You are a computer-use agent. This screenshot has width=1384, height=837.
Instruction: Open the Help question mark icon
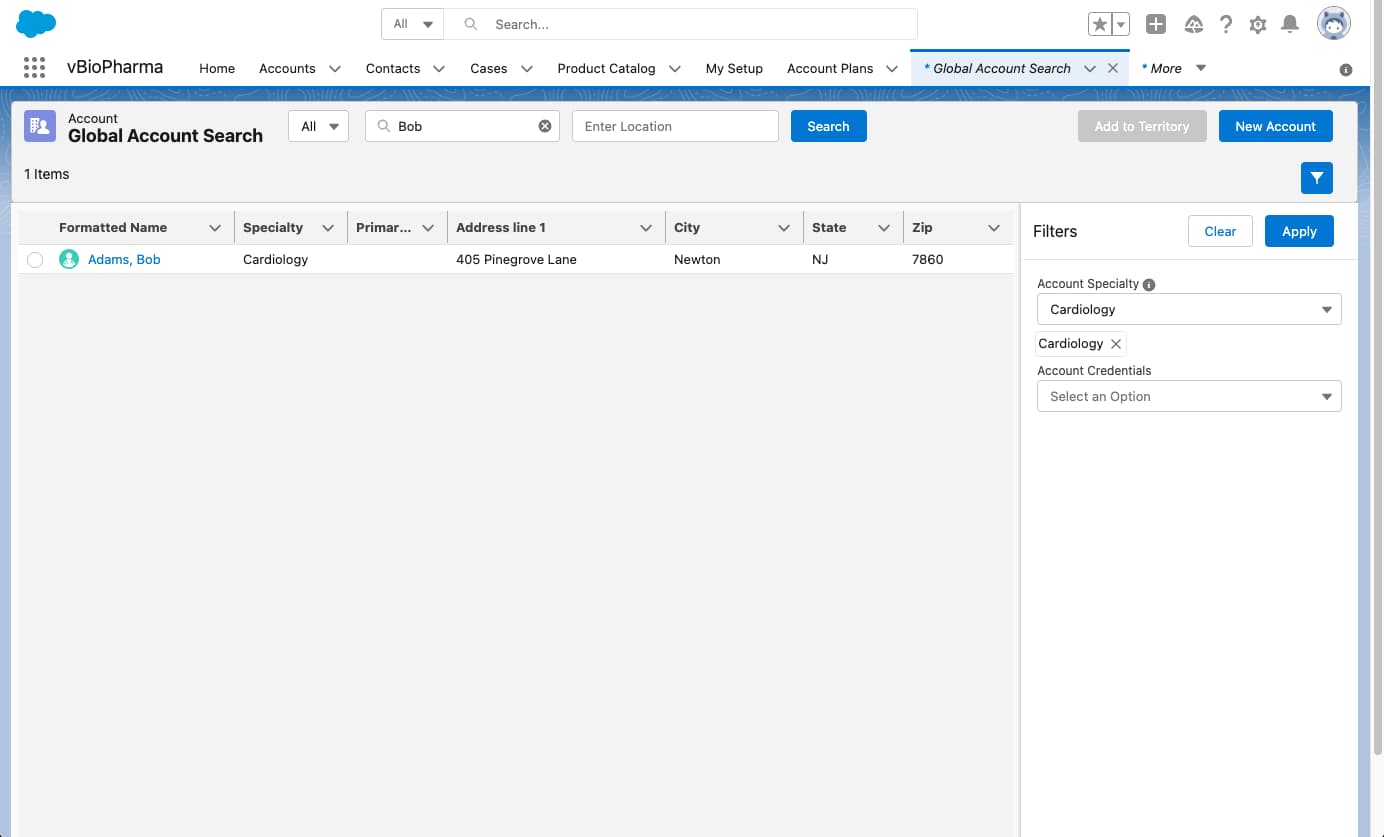pos(1225,25)
